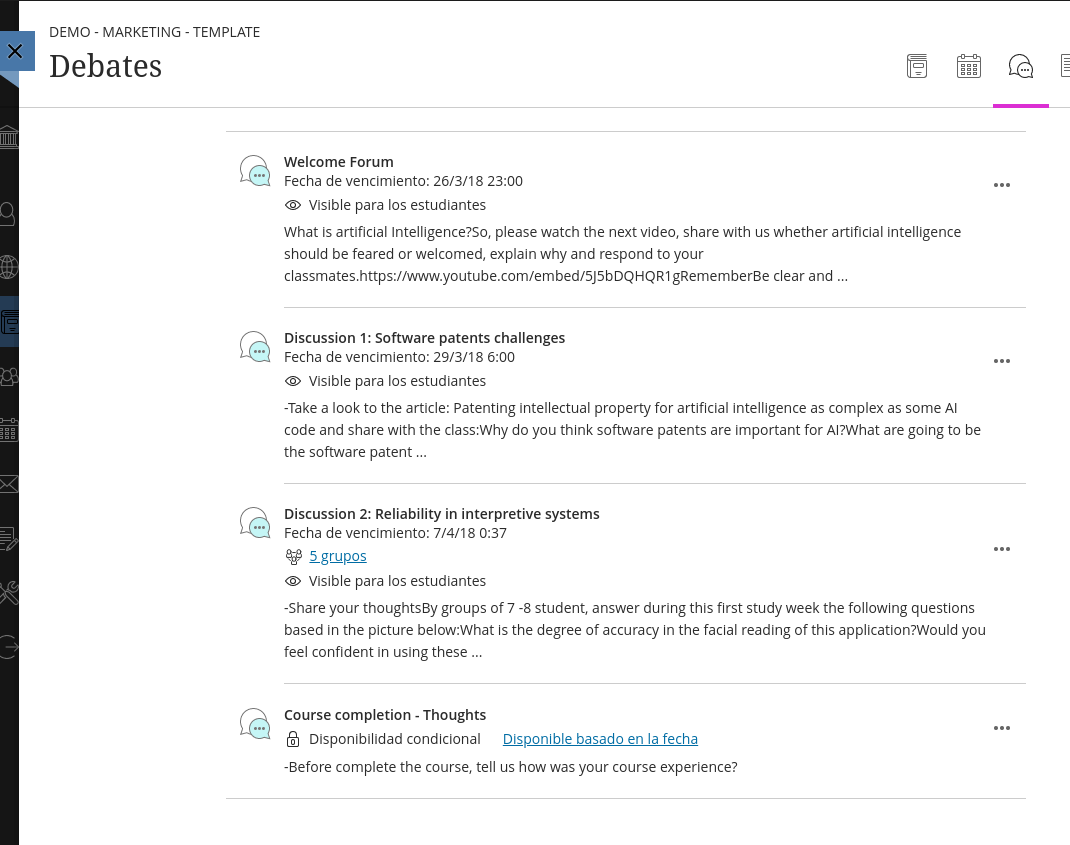Open the Grades sidebar icon
1070x845 pixels.
9,539
